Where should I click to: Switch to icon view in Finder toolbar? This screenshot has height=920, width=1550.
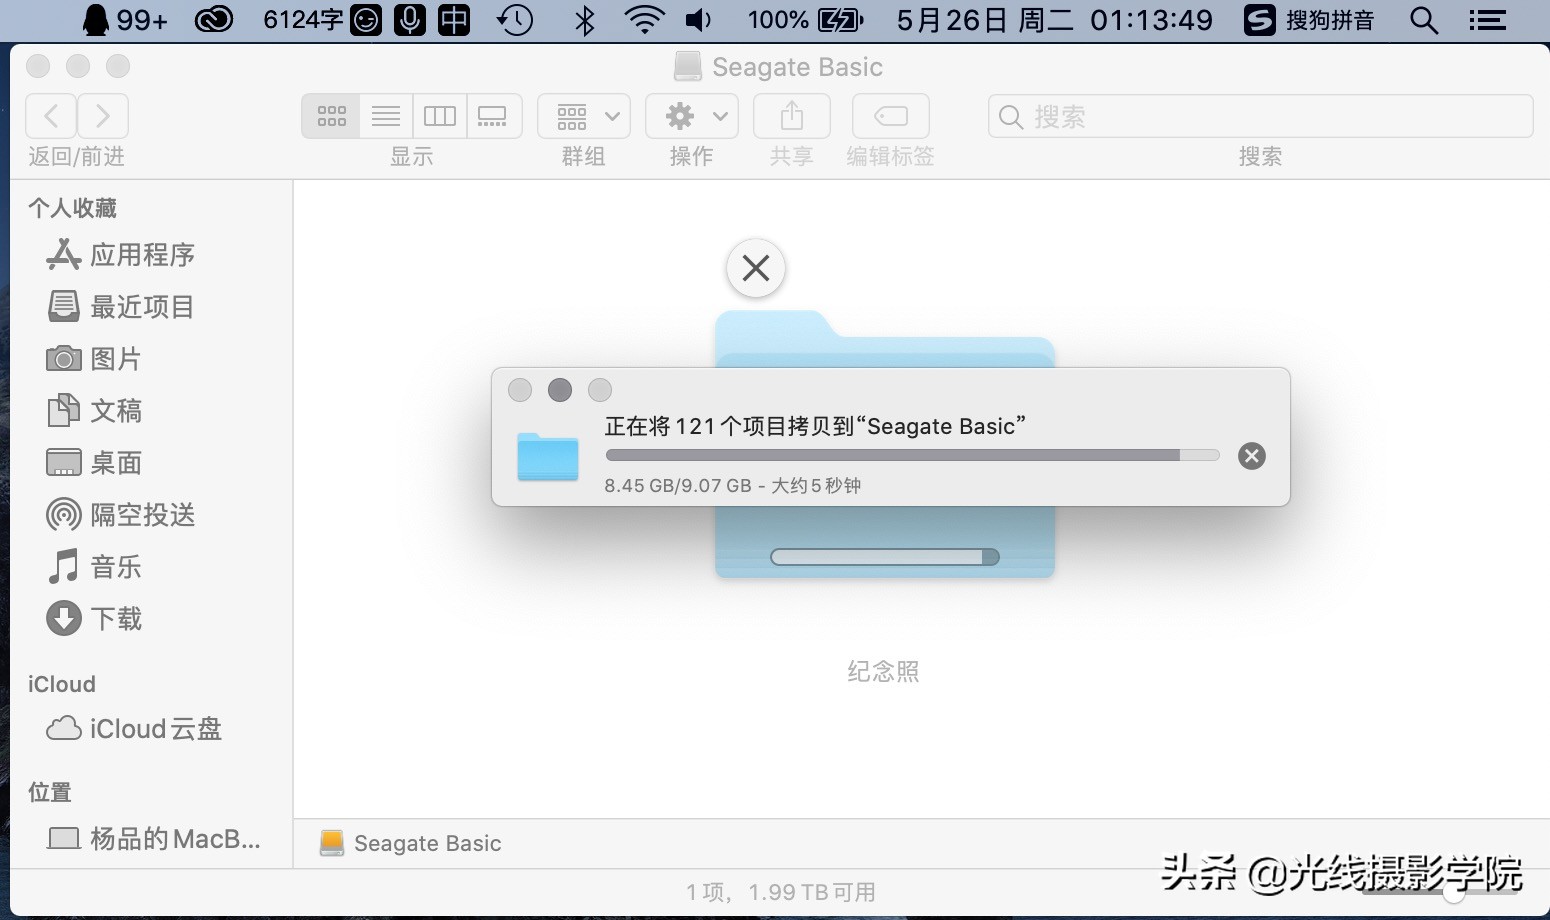pyautogui.click(x=330, y=115)
